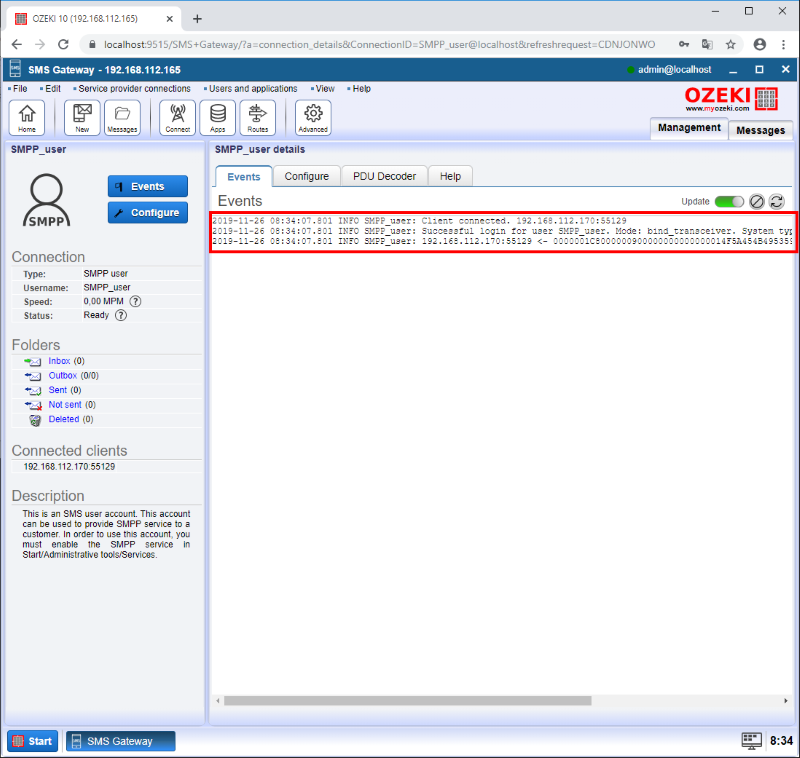Select the Management view tab
The width and height of the screenshot is (800, 758).
click(x=689, y=128)
